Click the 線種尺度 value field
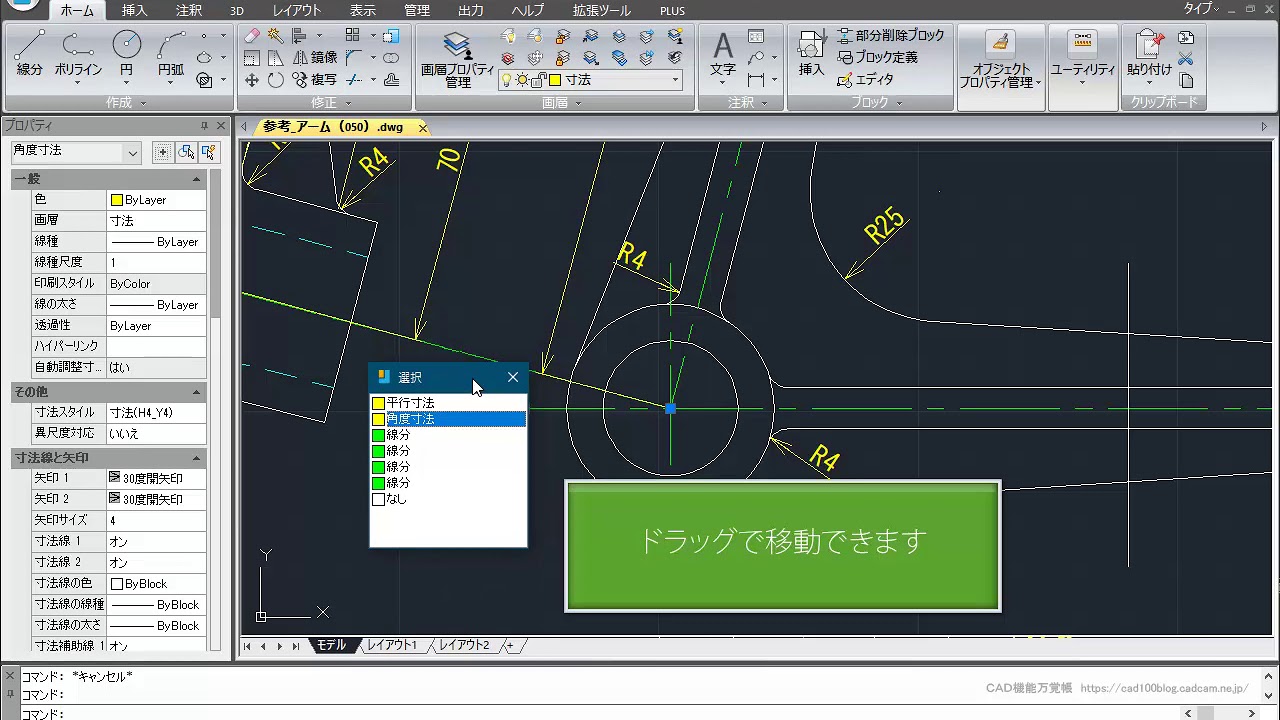The height and width of the screenshot is (720, 1280). pos(156,262)
